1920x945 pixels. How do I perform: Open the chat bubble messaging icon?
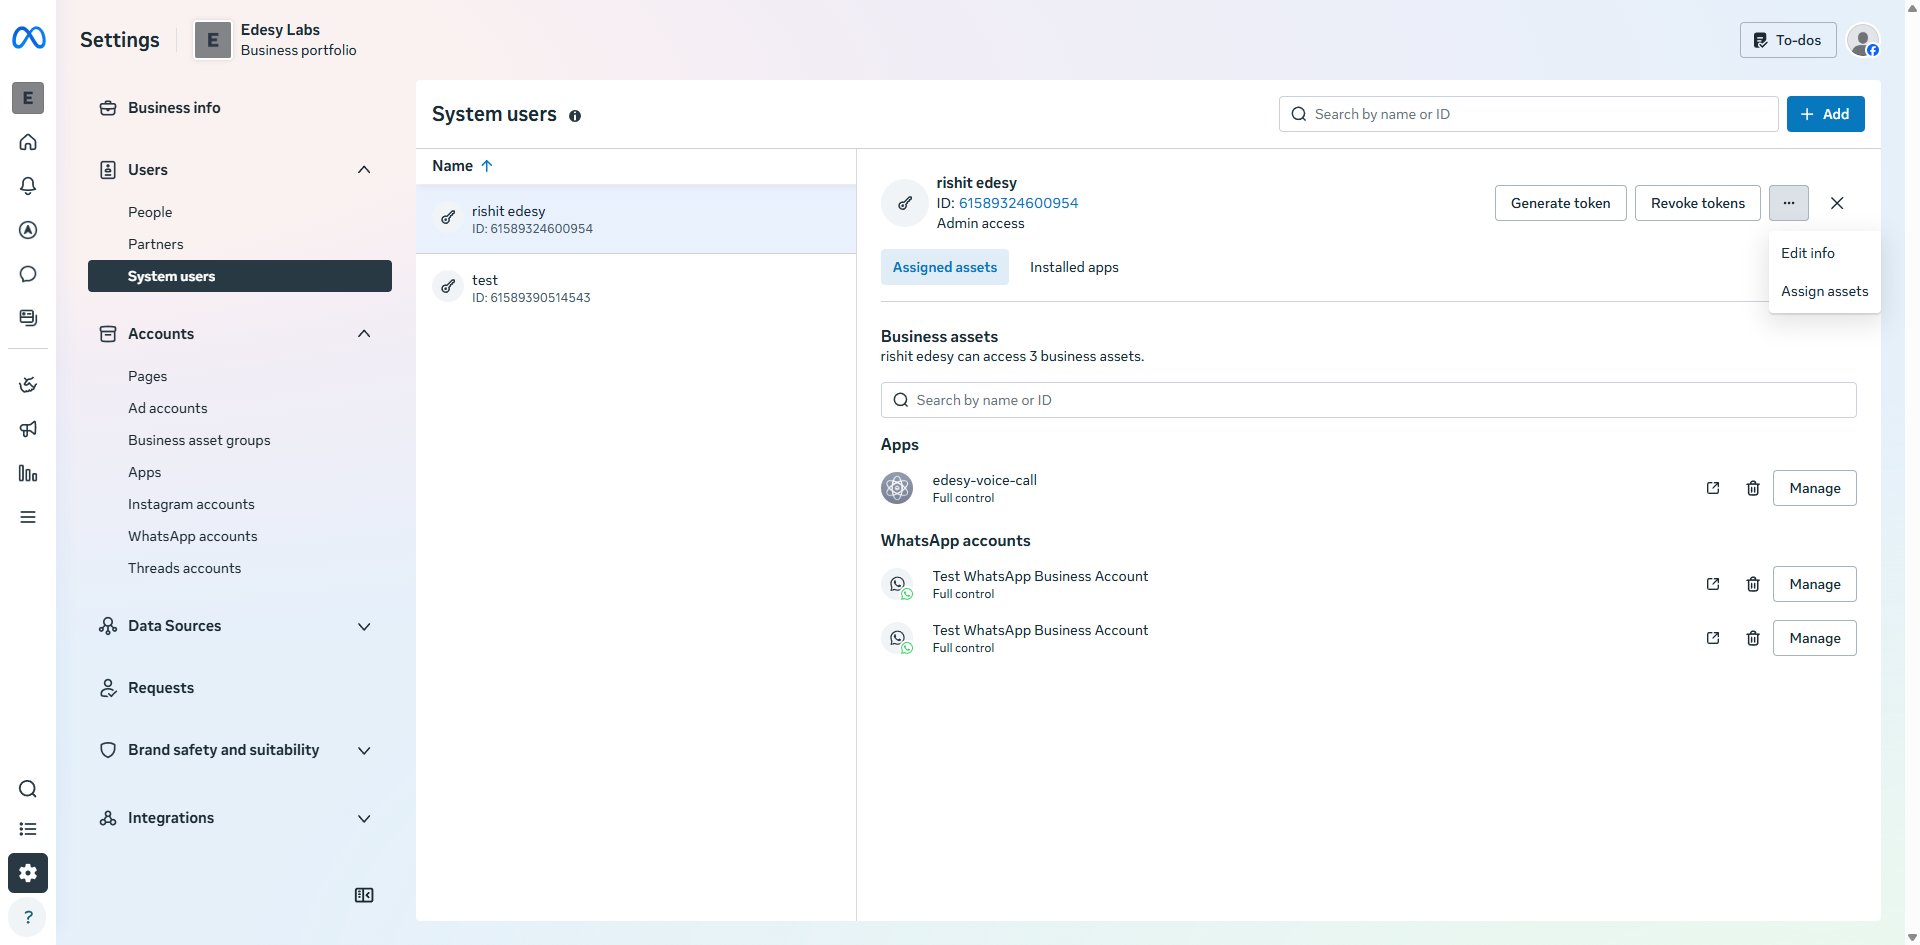(28, 274)
